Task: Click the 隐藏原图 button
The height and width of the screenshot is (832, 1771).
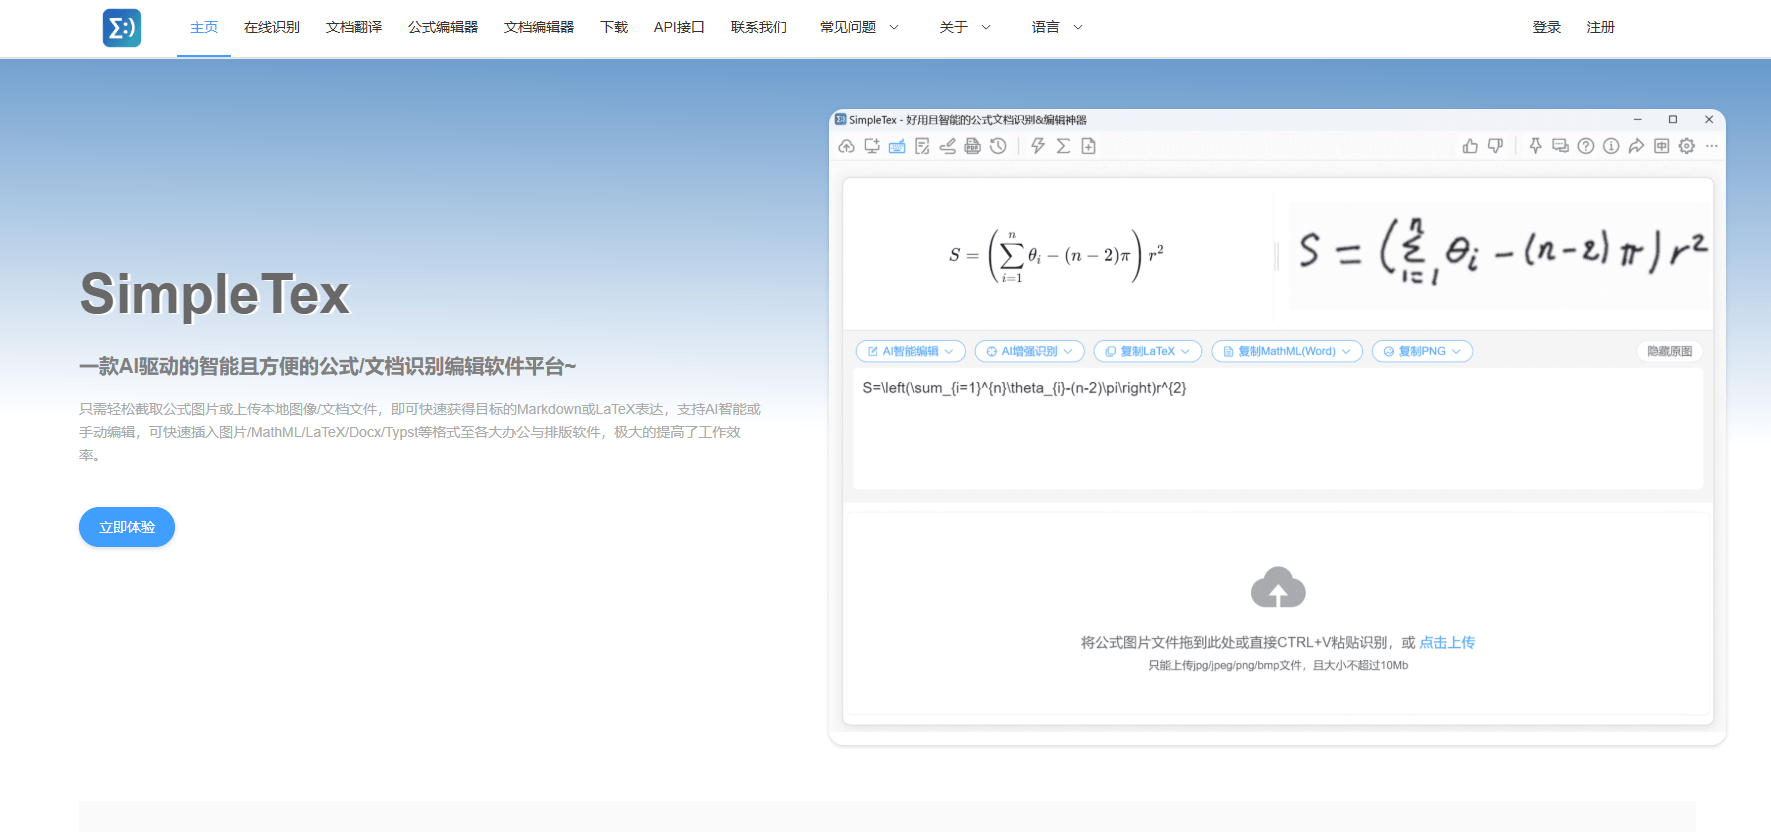Action: [1670, 351]
